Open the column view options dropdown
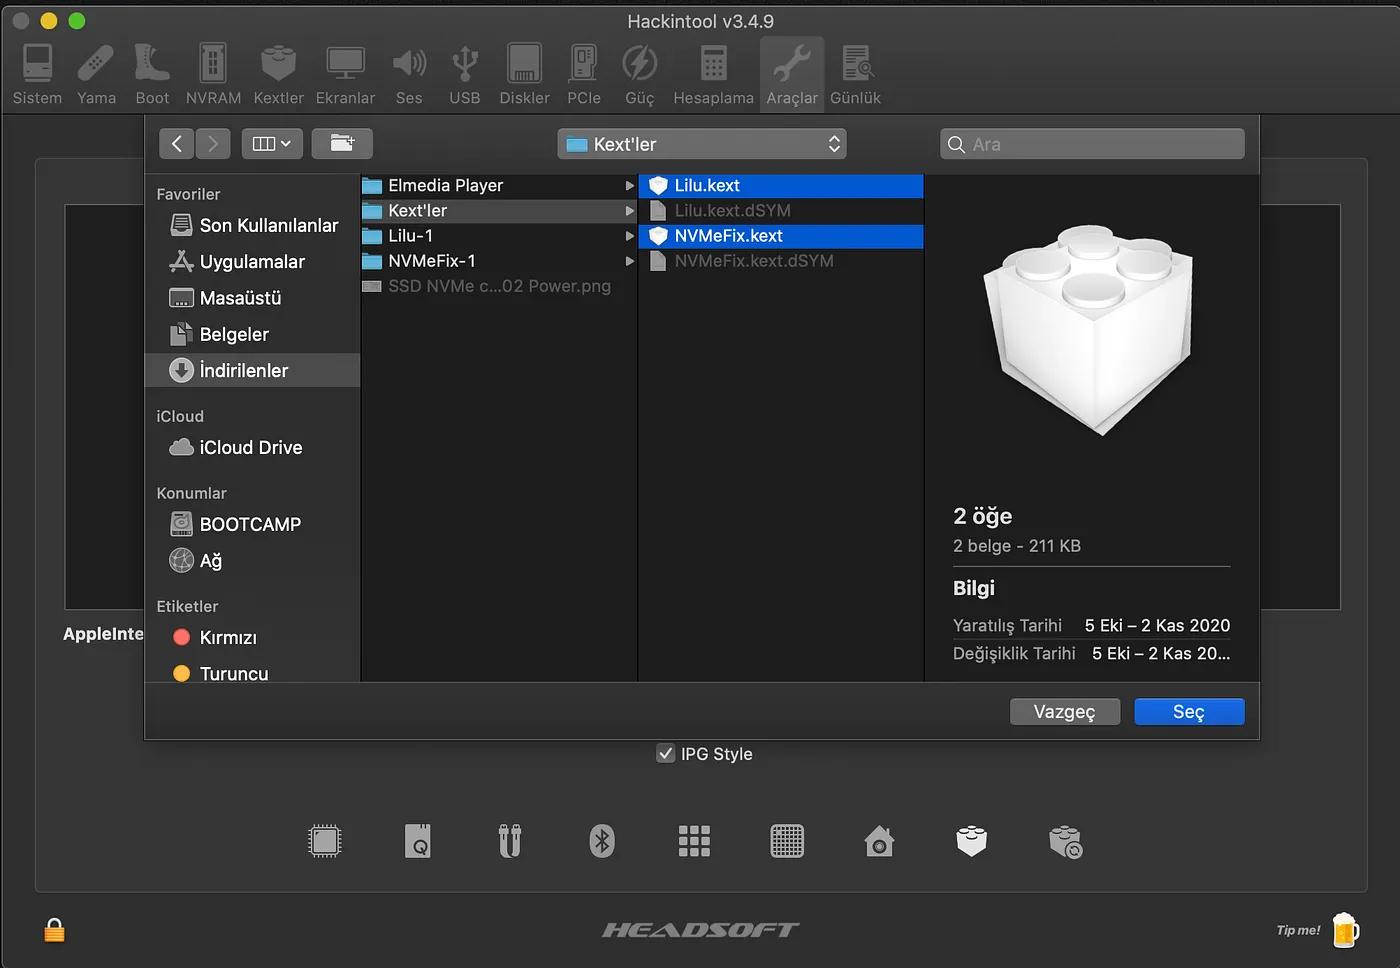The width and height of the screenshot is (1400, 968). 272,144
